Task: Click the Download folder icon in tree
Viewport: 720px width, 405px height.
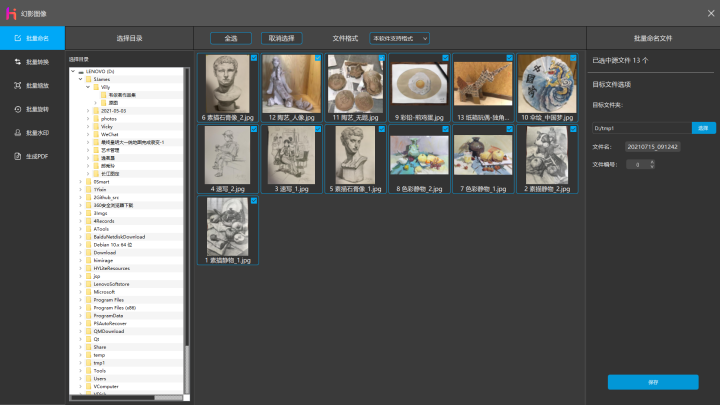Action: tap(87, 253)
